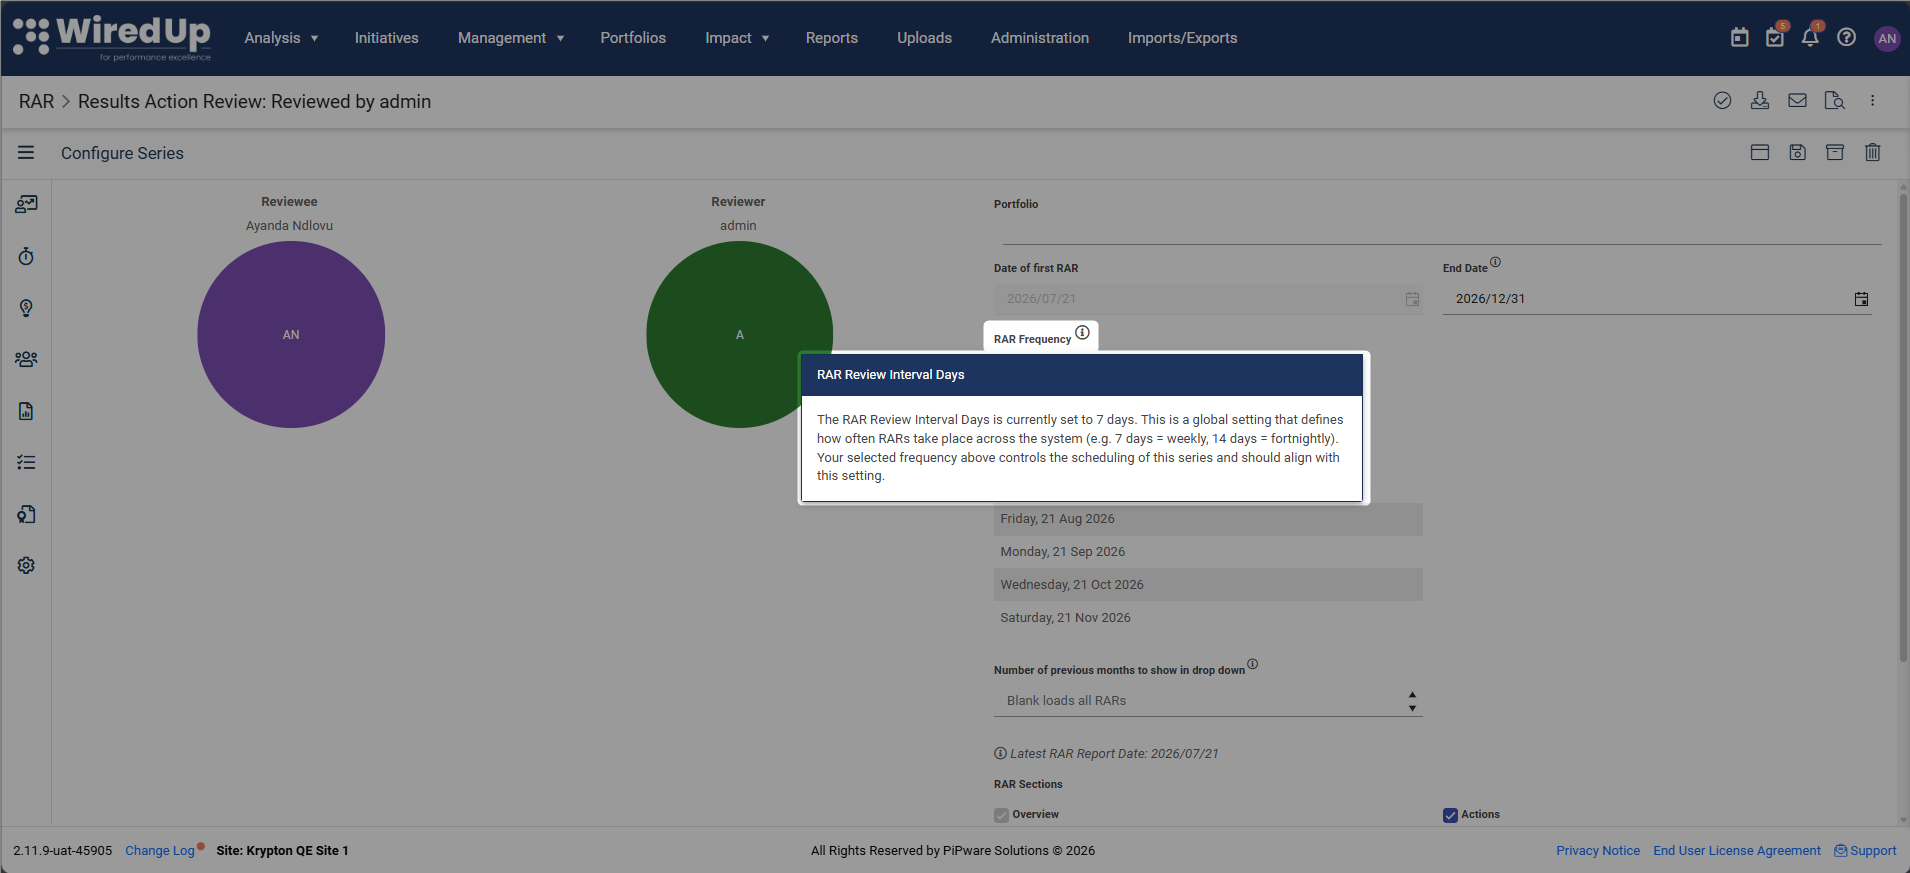Select the Friday, 21 Aug 2026 row

click(x=1208, y=519)
